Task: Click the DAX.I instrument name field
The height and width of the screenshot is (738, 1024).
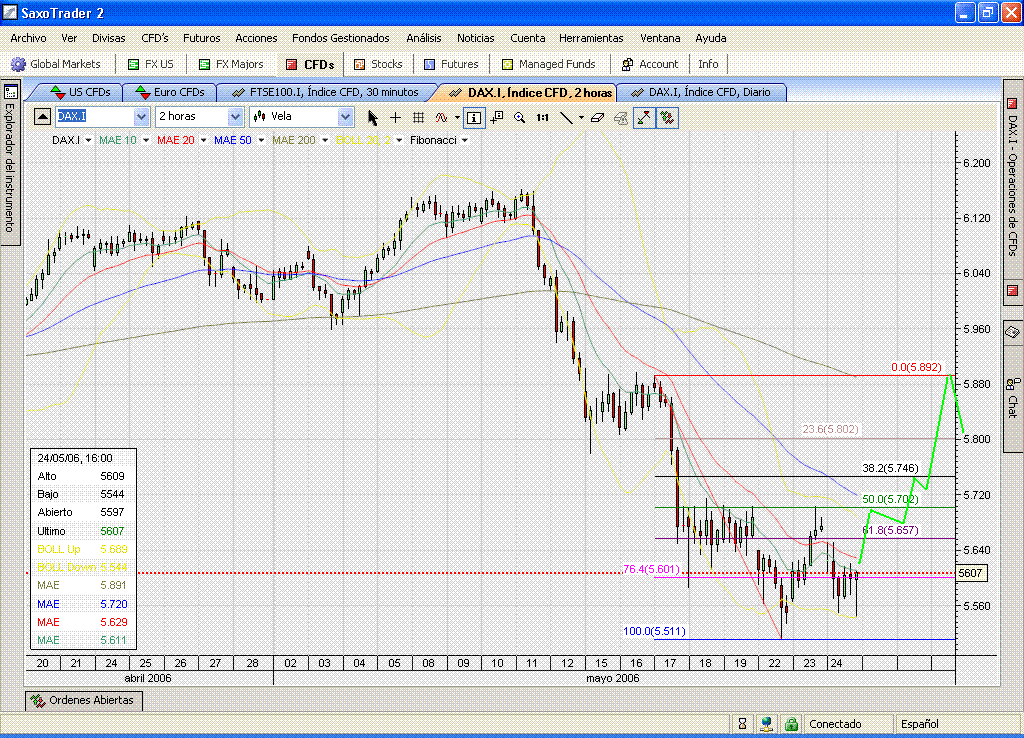Action: pos(95,117)
